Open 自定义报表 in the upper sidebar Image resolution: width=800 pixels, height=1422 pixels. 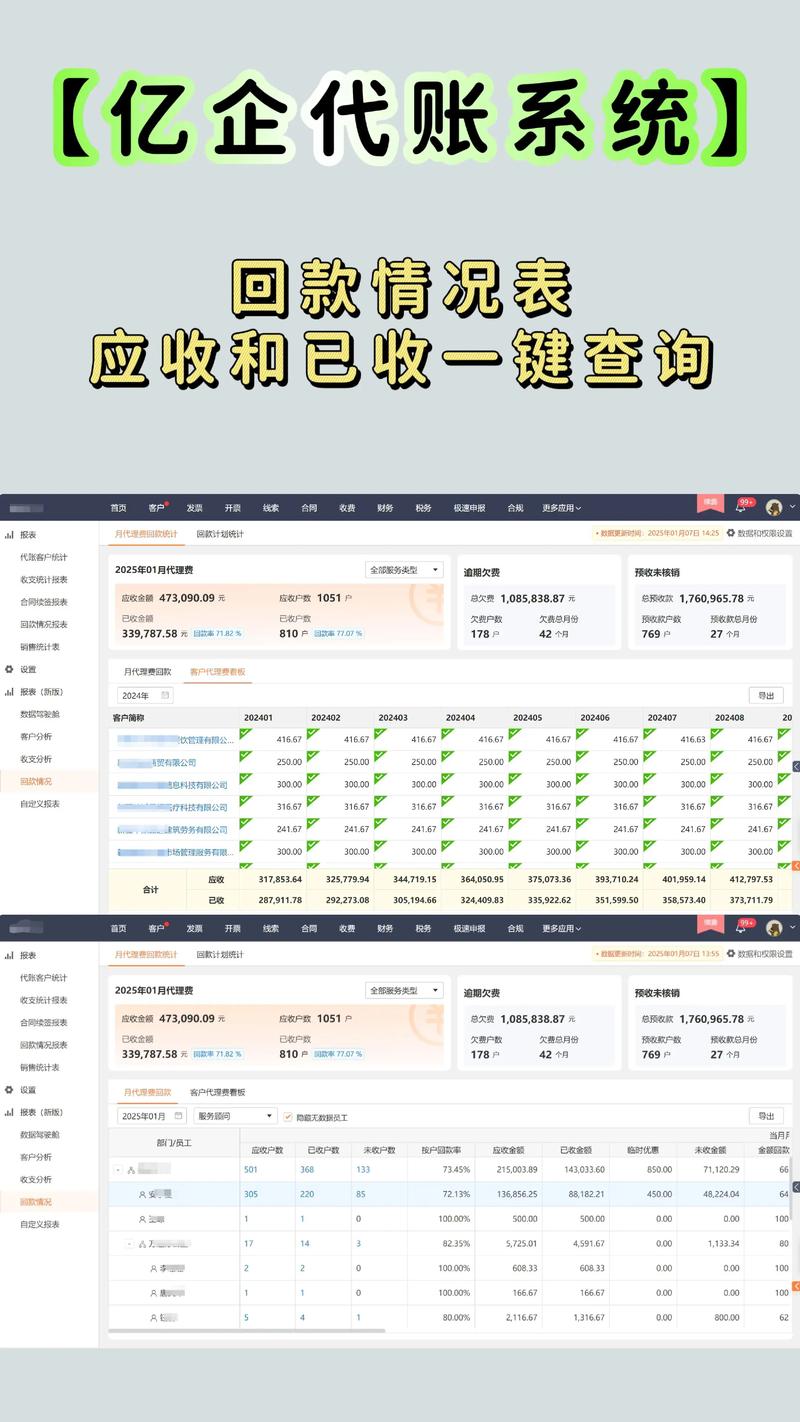tap(40, 804)
